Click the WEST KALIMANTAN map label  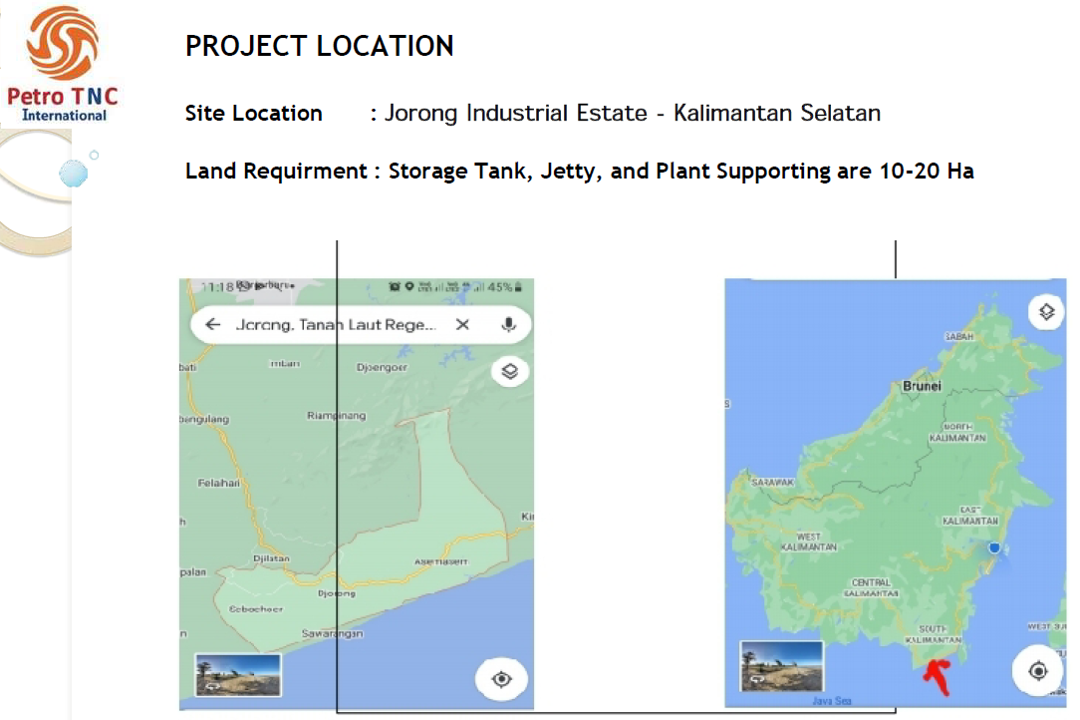pos(809,542)
